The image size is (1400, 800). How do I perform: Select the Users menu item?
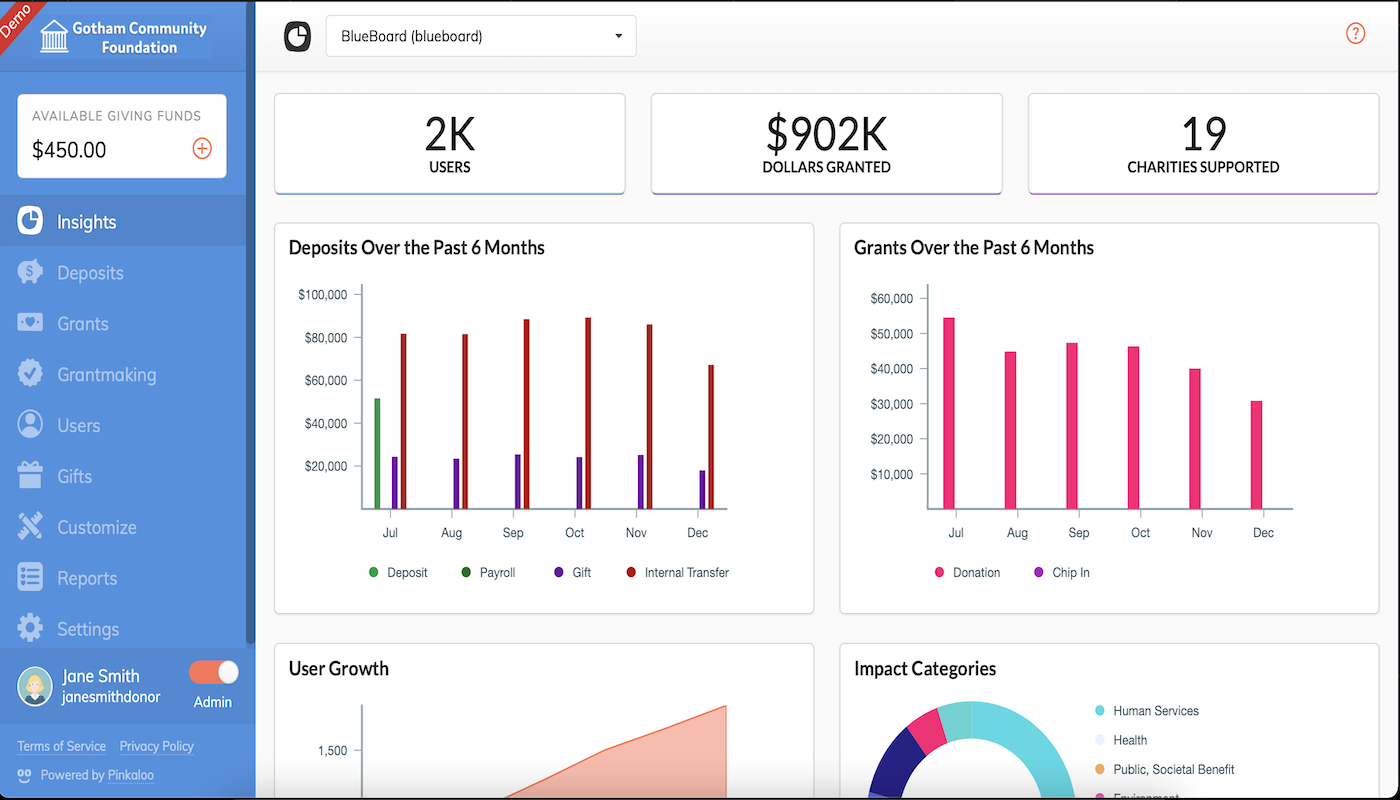pyautogui.click(x=123, y=426)
